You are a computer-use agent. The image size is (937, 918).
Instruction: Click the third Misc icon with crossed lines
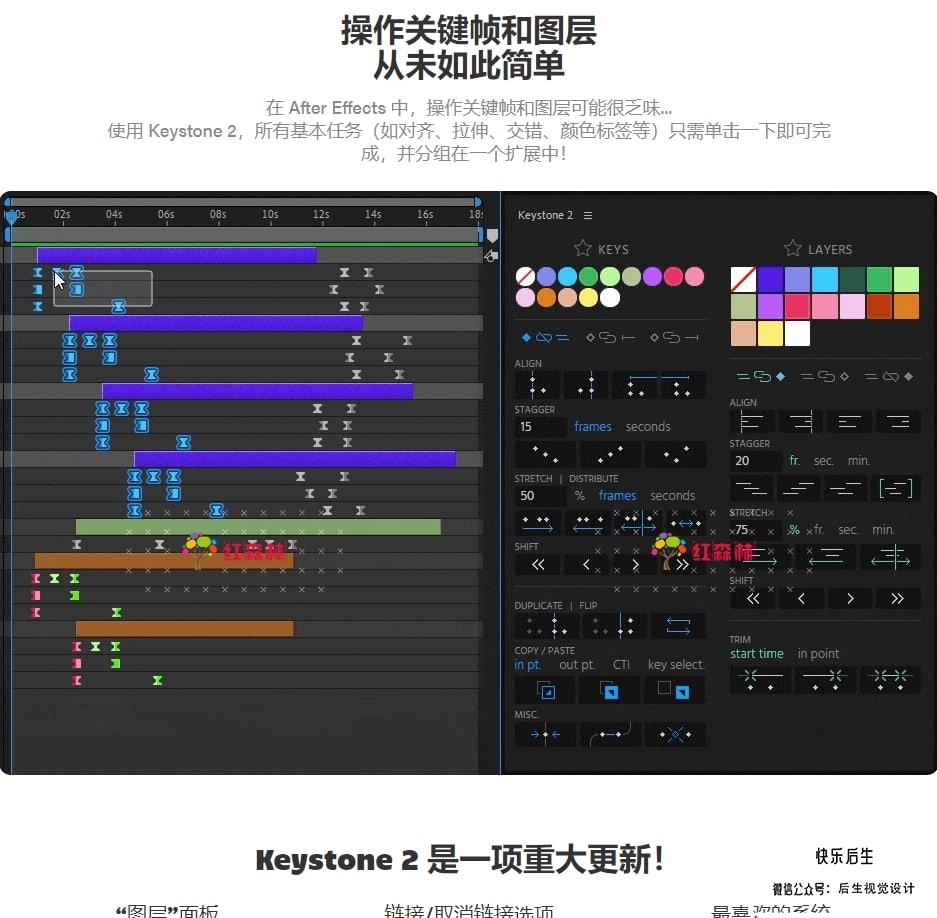click(x=675, y=734)
